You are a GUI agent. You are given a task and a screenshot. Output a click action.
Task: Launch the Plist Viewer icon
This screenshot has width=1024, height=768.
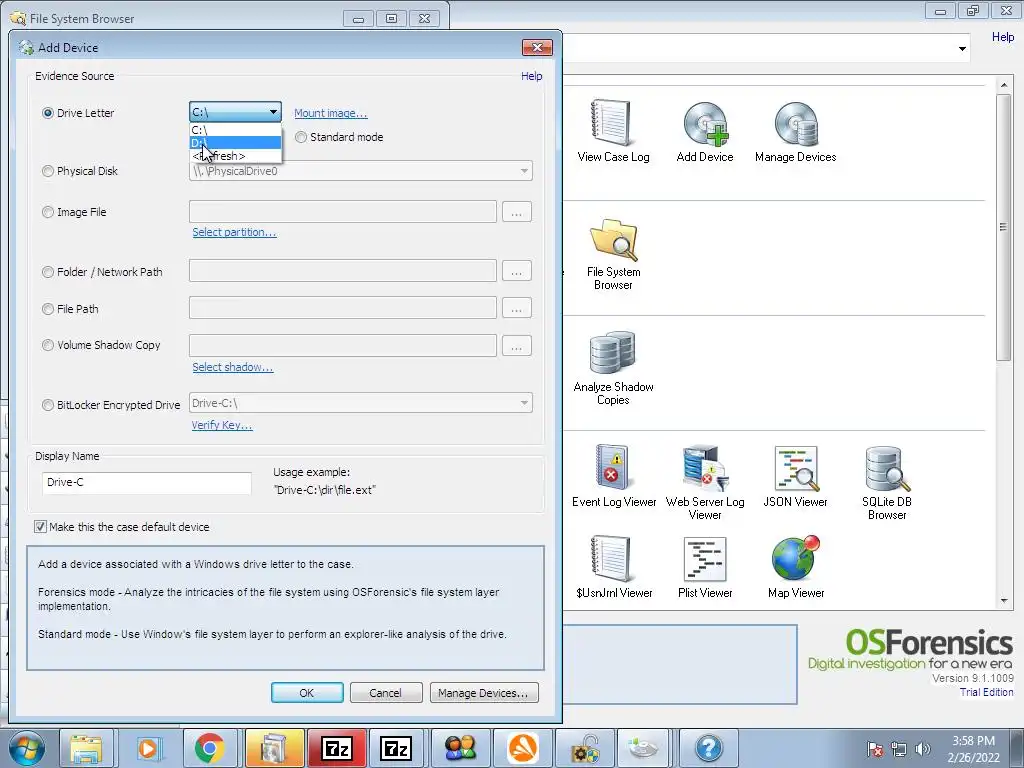705,567
